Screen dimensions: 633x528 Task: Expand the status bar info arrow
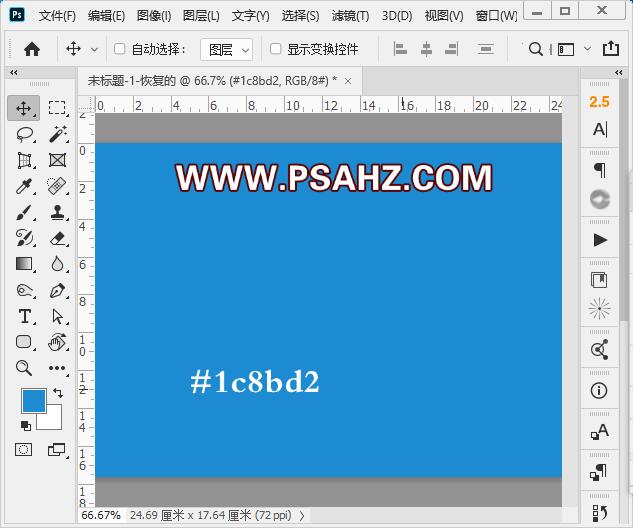(302, 515)
